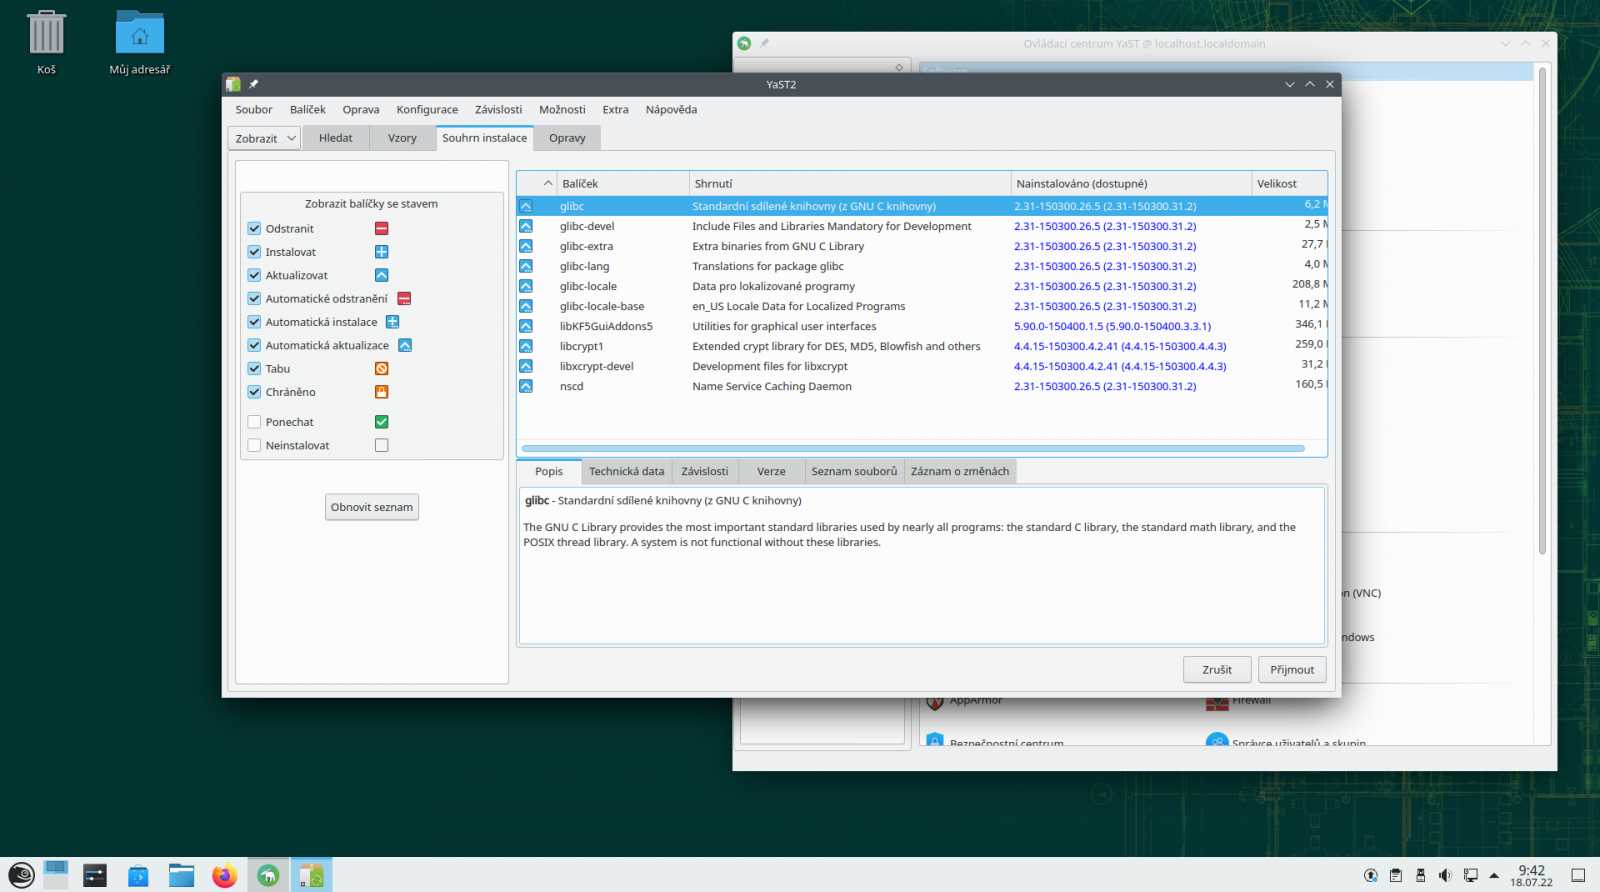Uncheck the Odstranit checkbox

[x=254, y=229]
